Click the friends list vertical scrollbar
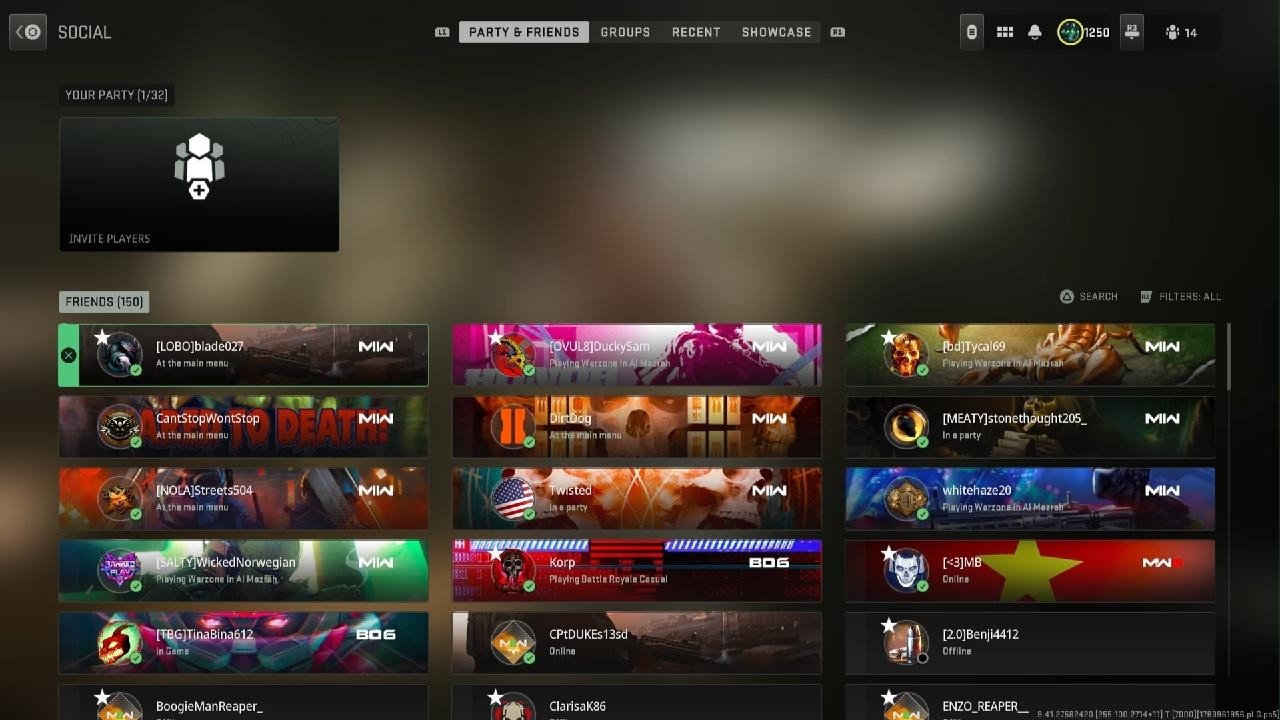This screenshot has width=1280, height=720. click(1229, 356)
